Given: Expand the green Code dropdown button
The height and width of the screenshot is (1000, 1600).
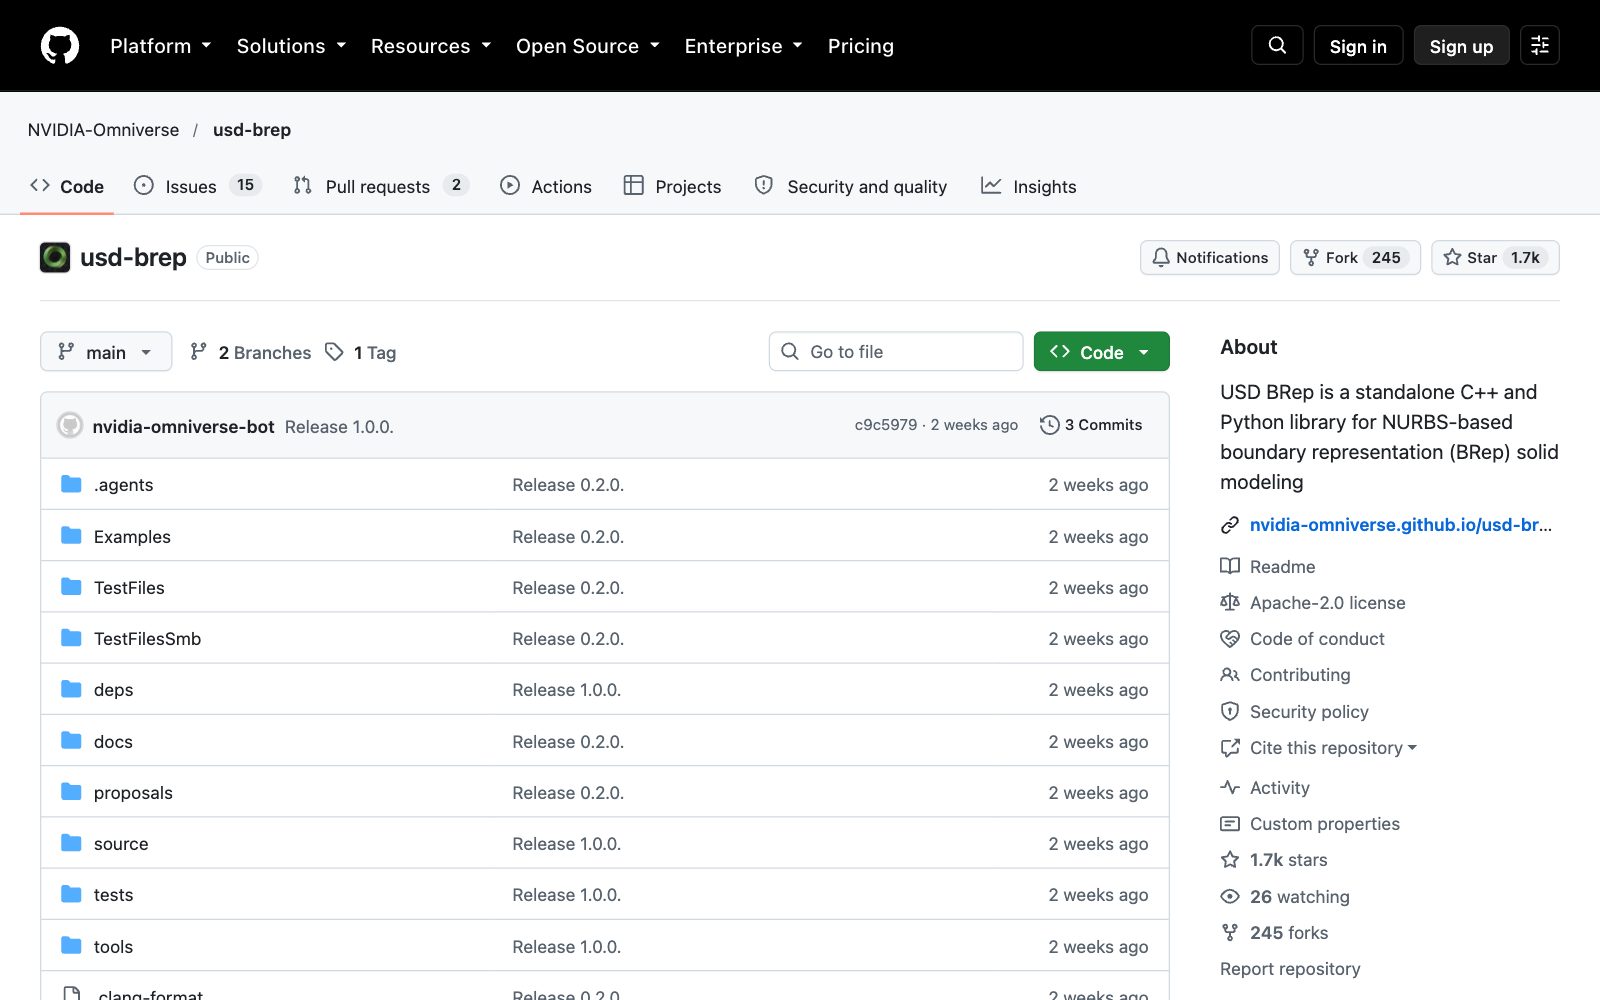Looking at the screenshot, I should coord(1101,352).
